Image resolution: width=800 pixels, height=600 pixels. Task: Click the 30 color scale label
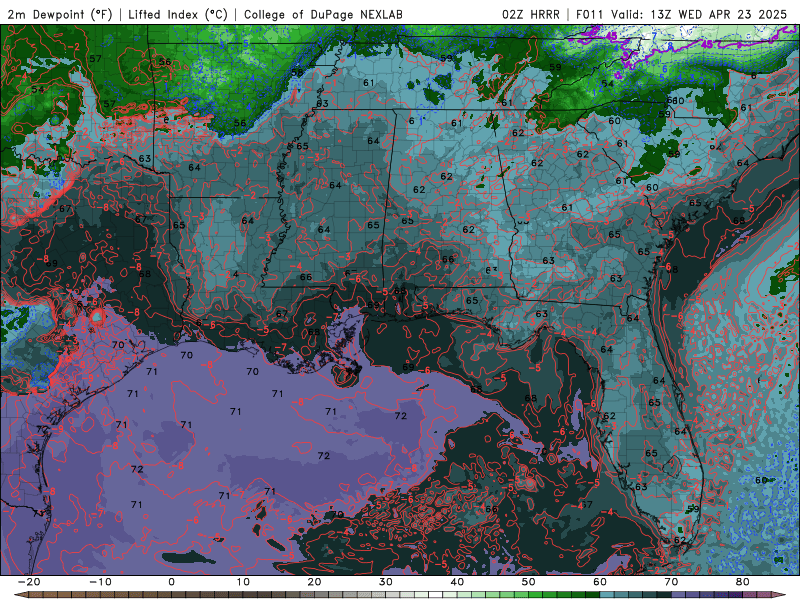(x=386, y=582)
